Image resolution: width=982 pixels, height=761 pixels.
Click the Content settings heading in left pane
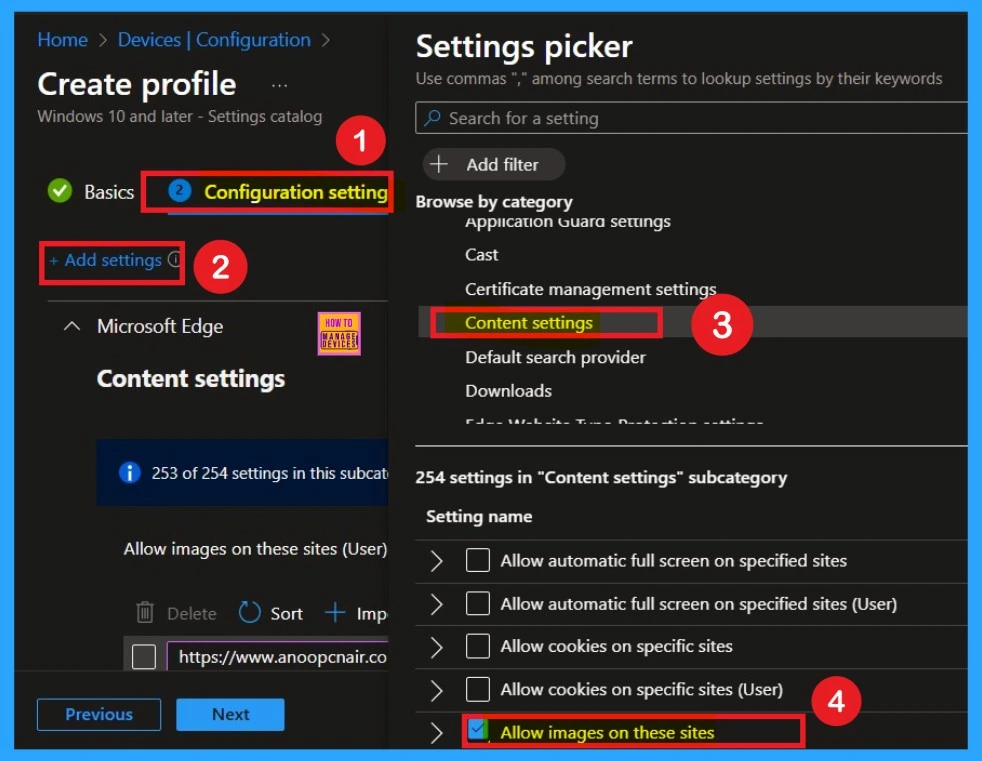pyautogui.click(x=191, y=378)
